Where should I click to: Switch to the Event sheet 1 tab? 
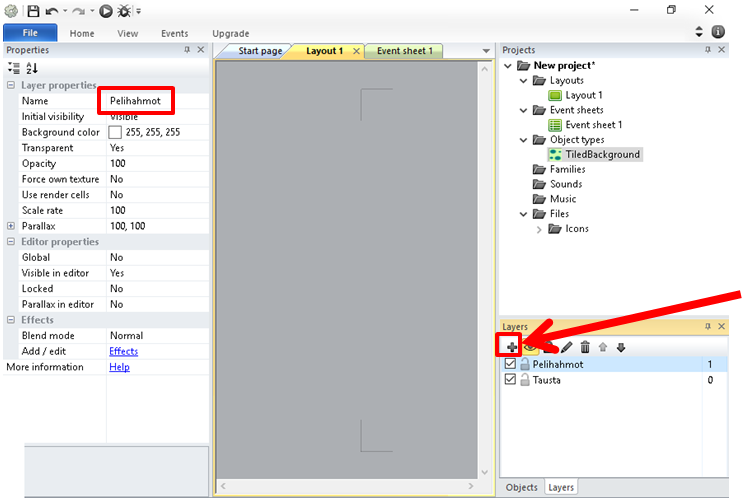(x=404, y=51)
